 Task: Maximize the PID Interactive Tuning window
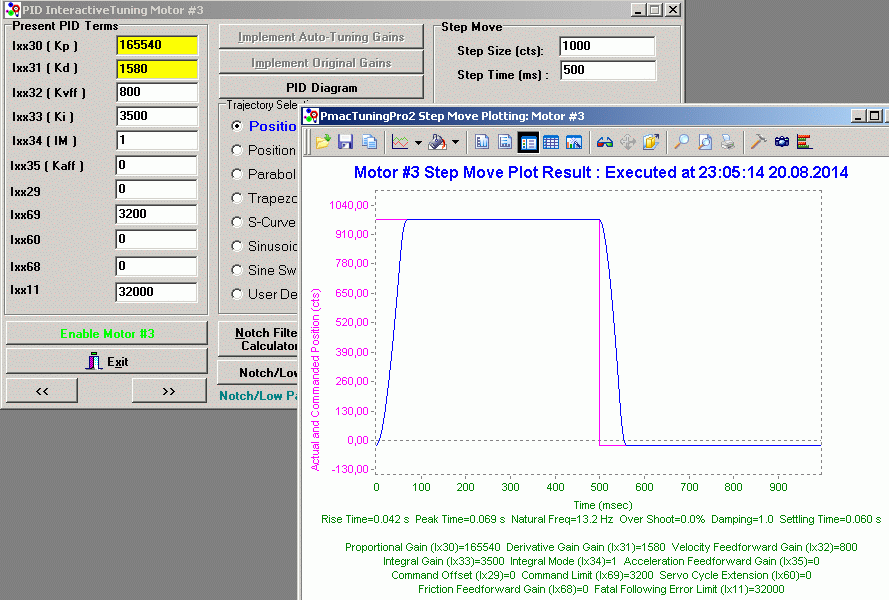(x=655, y=10)
